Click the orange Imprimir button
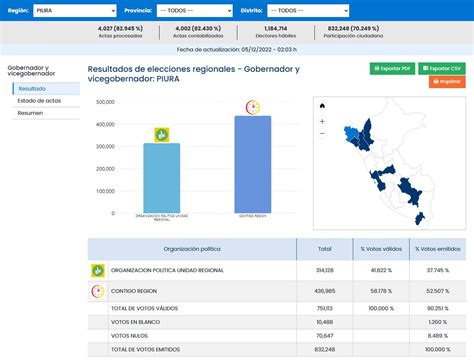Screen dimensions: 474x363 click(447, 82)
